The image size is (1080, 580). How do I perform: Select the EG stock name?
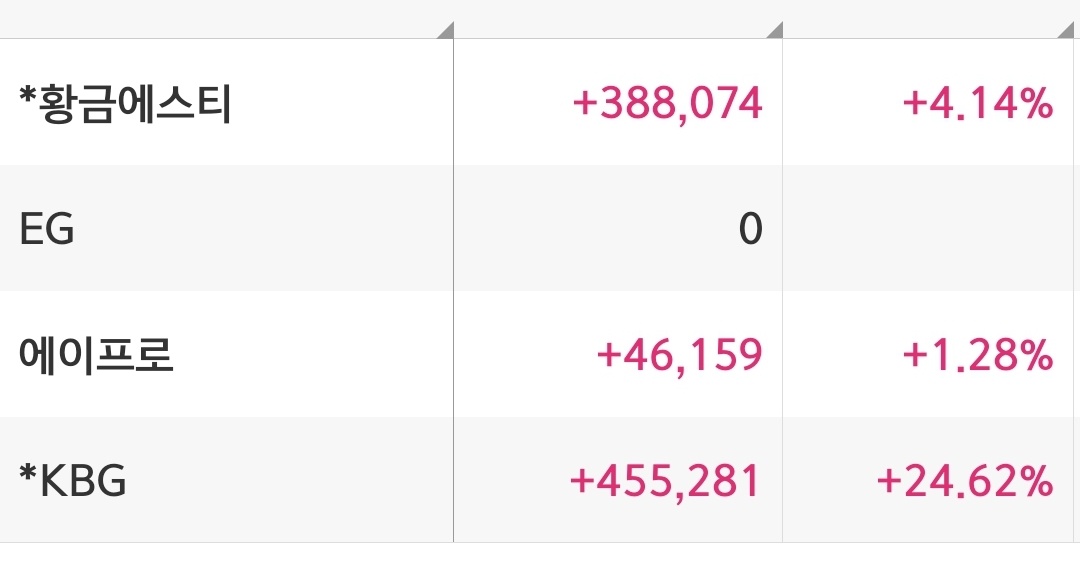click(46, 229)
